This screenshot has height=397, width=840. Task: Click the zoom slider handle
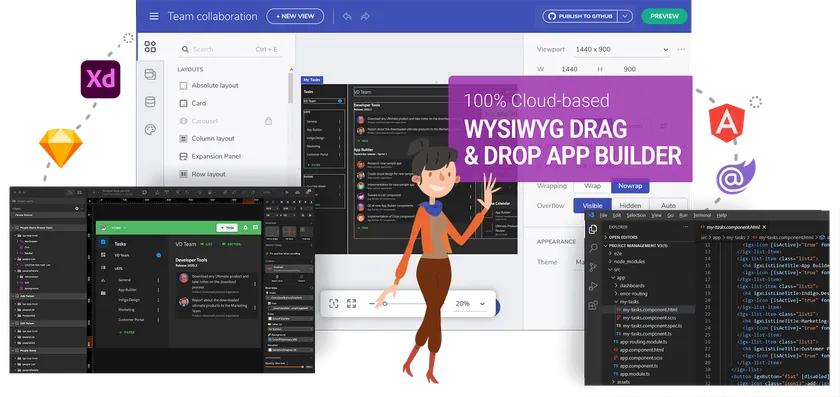tap(385, 304)
